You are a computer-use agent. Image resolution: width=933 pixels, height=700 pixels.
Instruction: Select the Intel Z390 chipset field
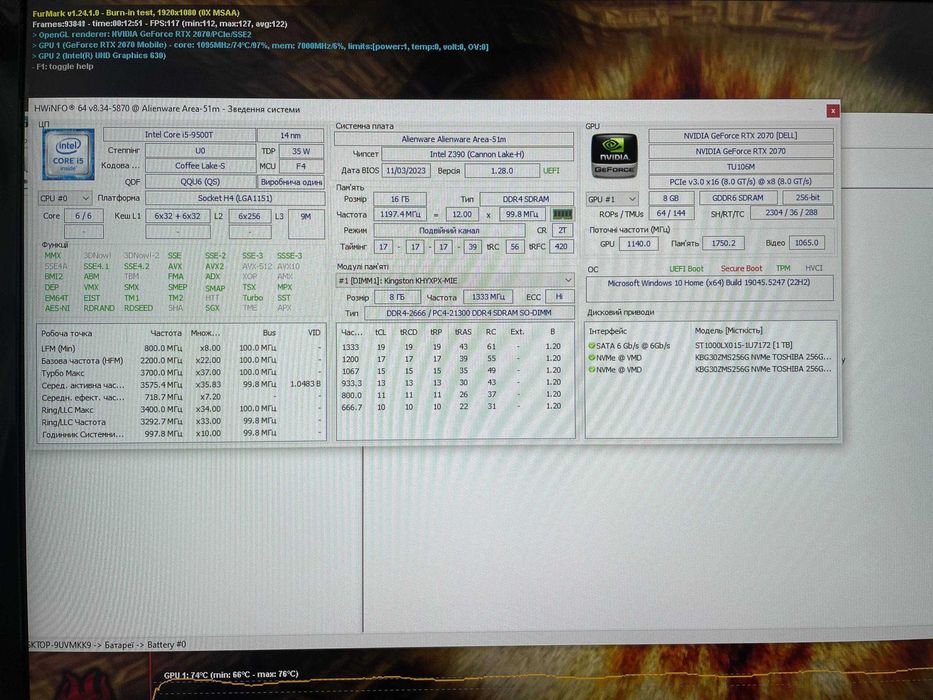(477, 154)
